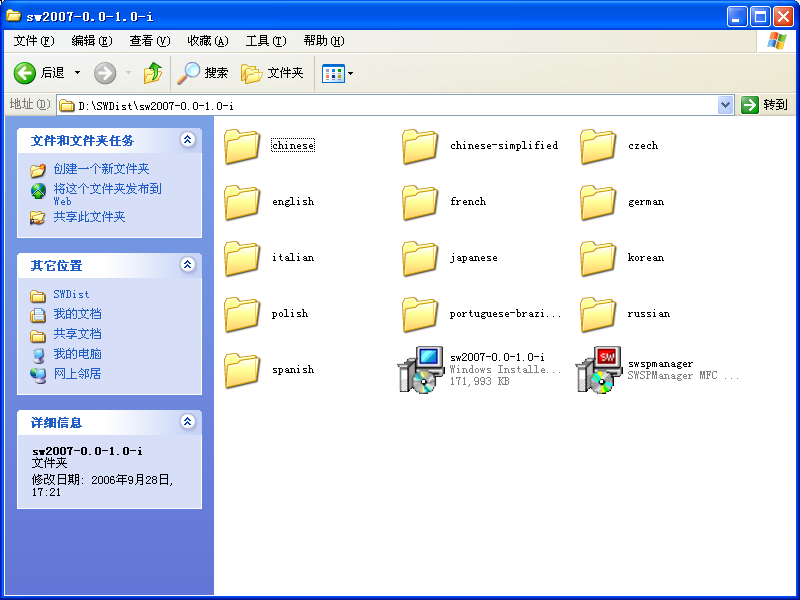Open 我的电脑 link
The image size is (800, 600).
[77, 354]
